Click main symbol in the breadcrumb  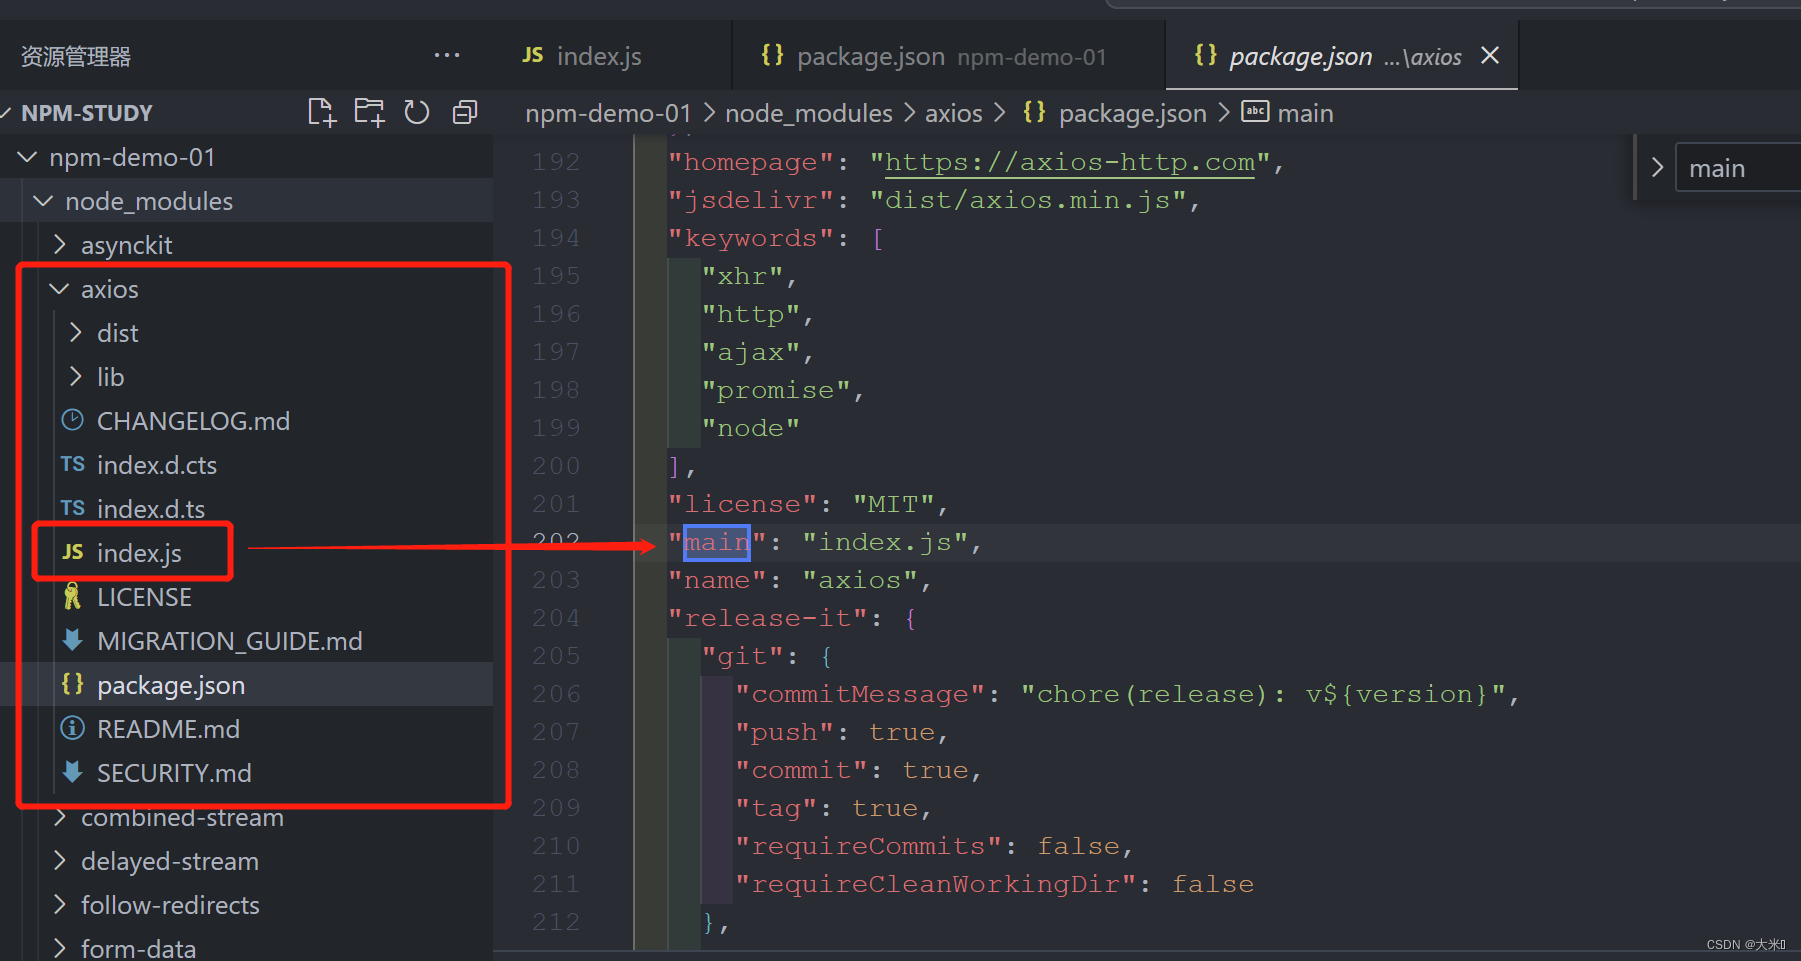point(1305,113)
